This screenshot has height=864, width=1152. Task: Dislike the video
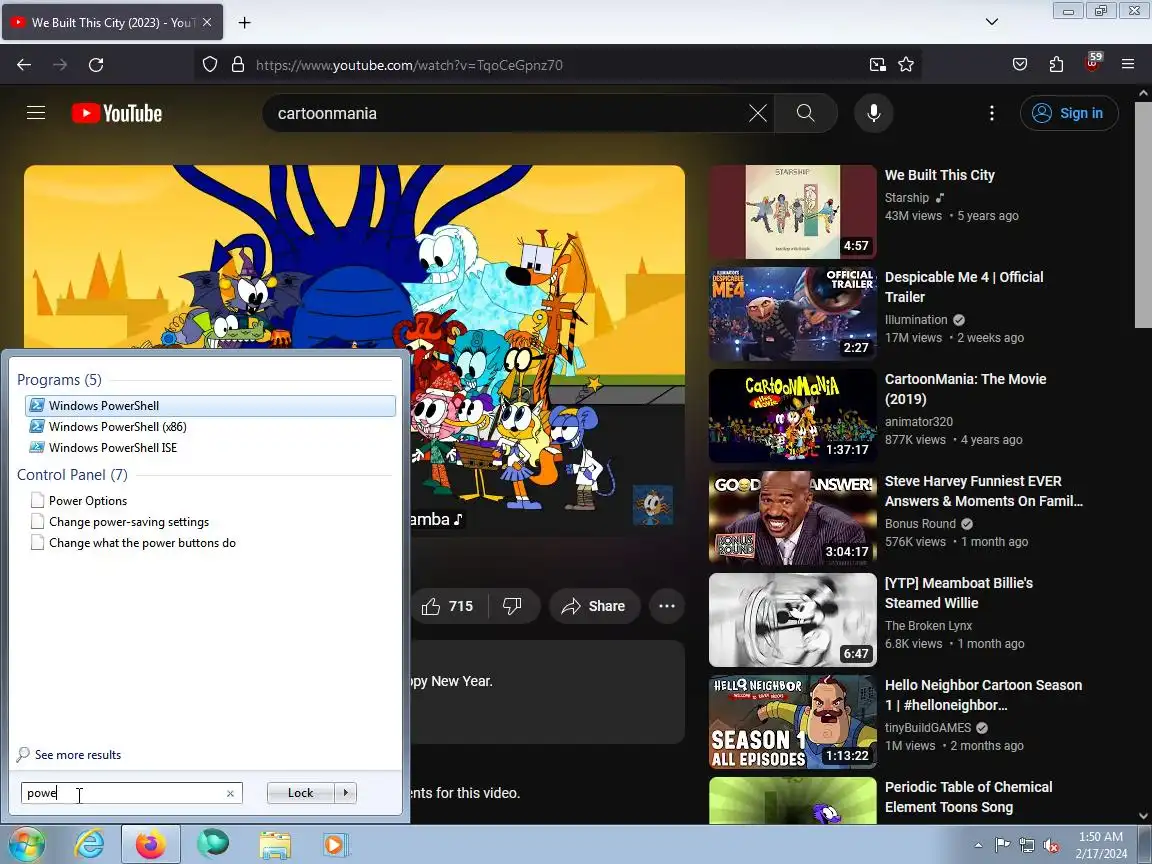(512, 606)
